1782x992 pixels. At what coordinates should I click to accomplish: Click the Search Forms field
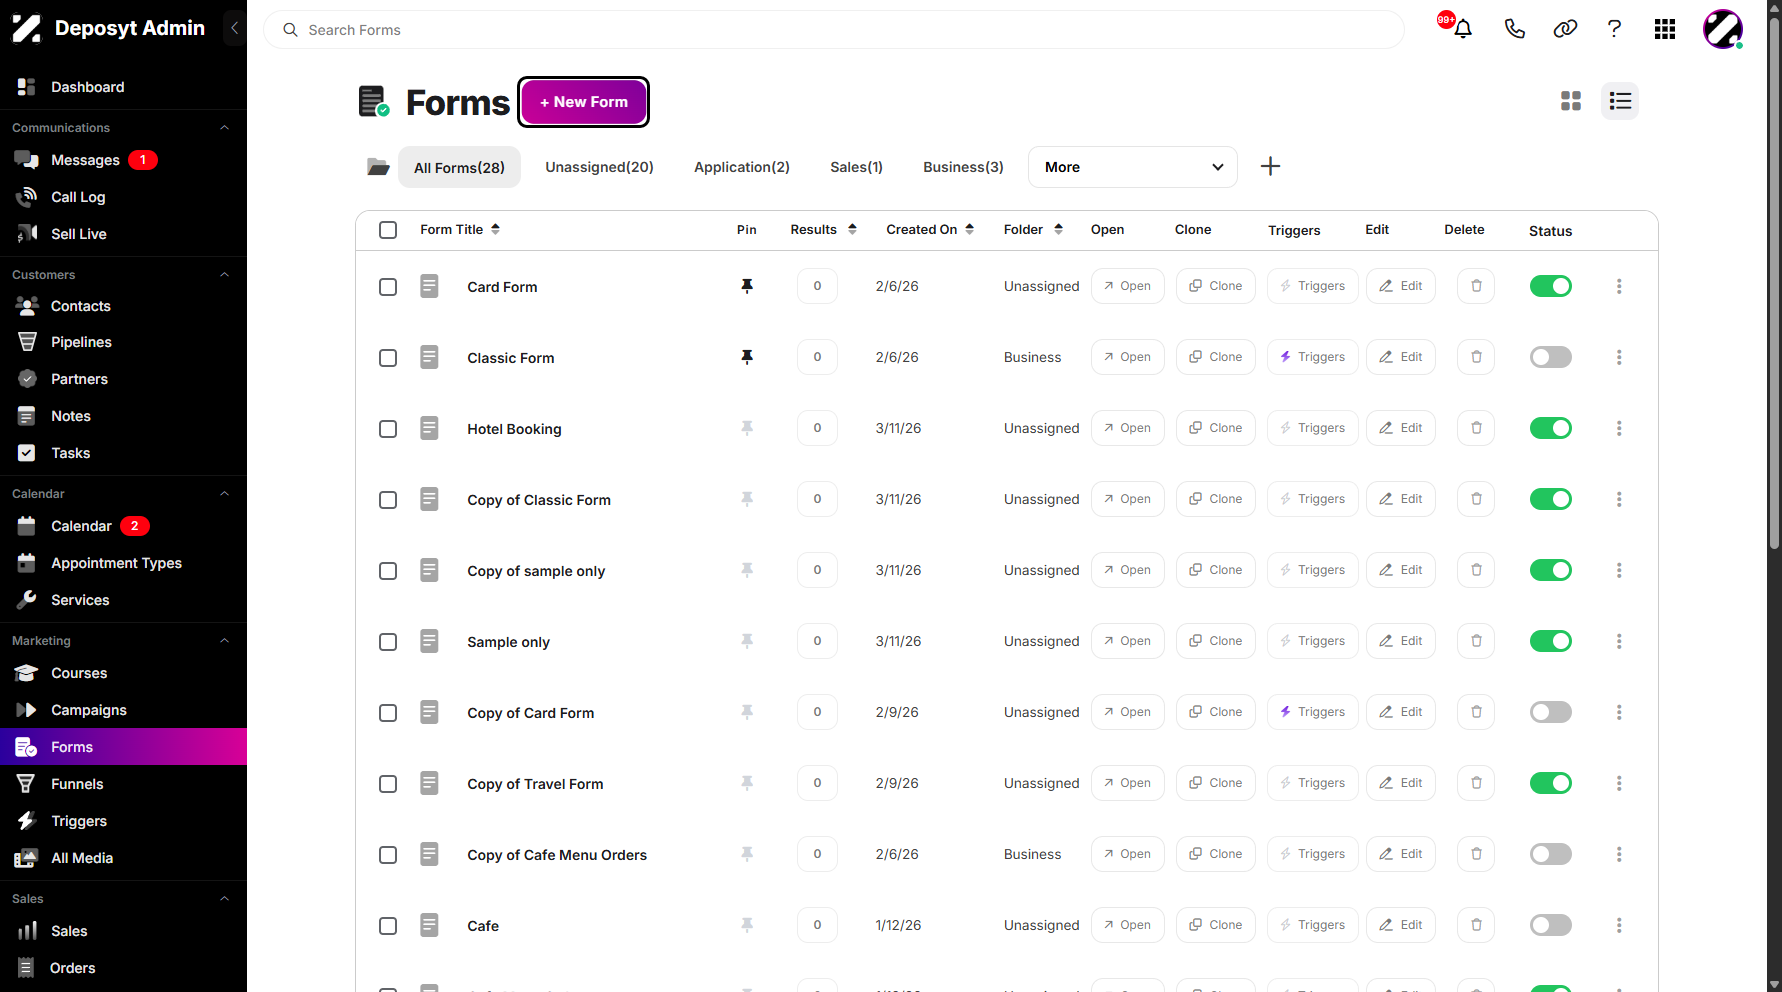point(834,30)
